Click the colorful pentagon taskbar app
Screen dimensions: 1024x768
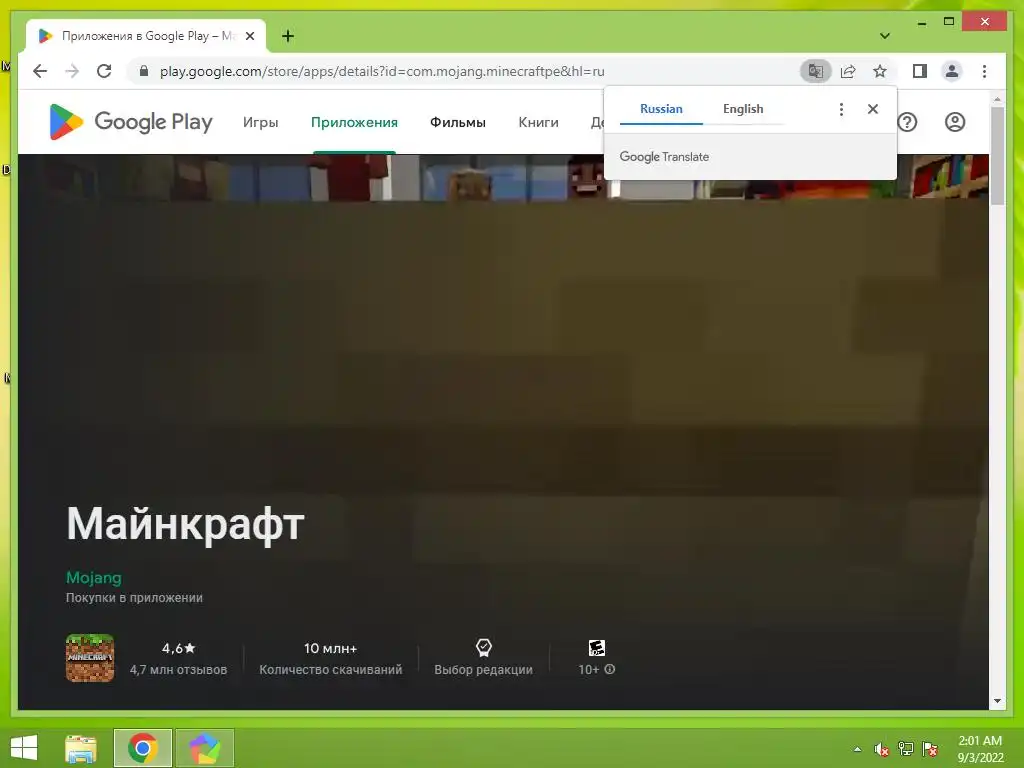(x=204, y=748)
